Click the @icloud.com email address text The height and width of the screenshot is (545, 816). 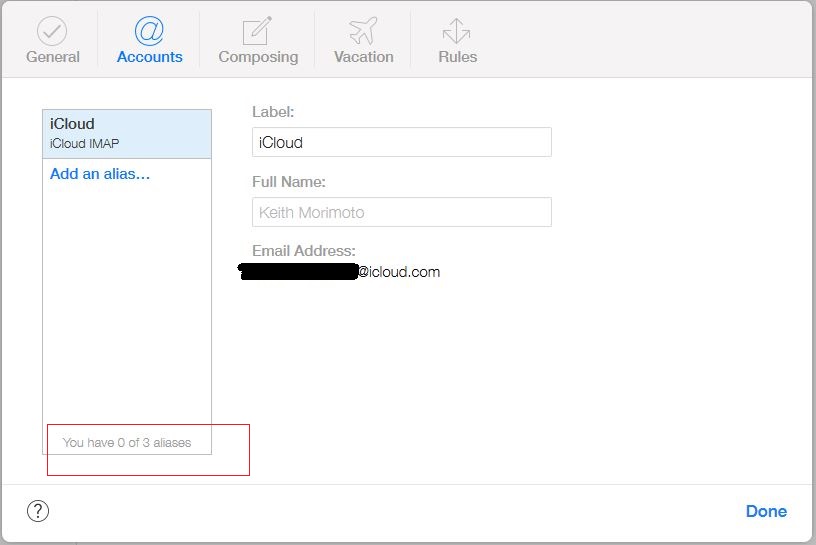click(x=399, y=272)
